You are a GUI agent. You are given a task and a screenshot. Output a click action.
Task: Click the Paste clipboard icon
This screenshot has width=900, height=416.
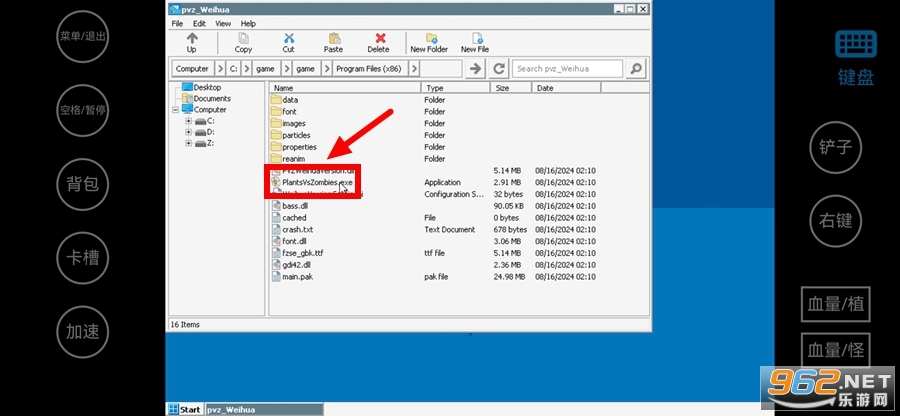click(333, 38)
